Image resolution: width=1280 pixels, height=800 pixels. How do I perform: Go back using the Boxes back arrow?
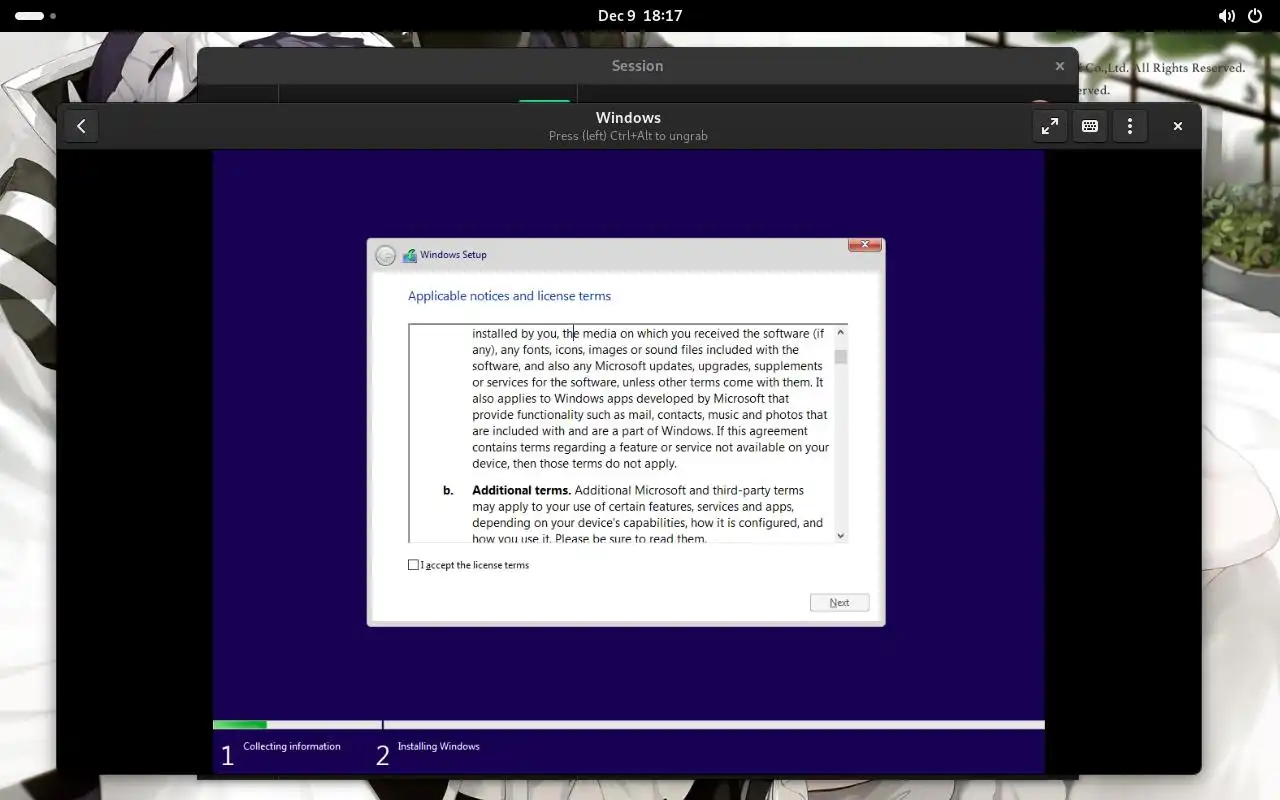81,126
